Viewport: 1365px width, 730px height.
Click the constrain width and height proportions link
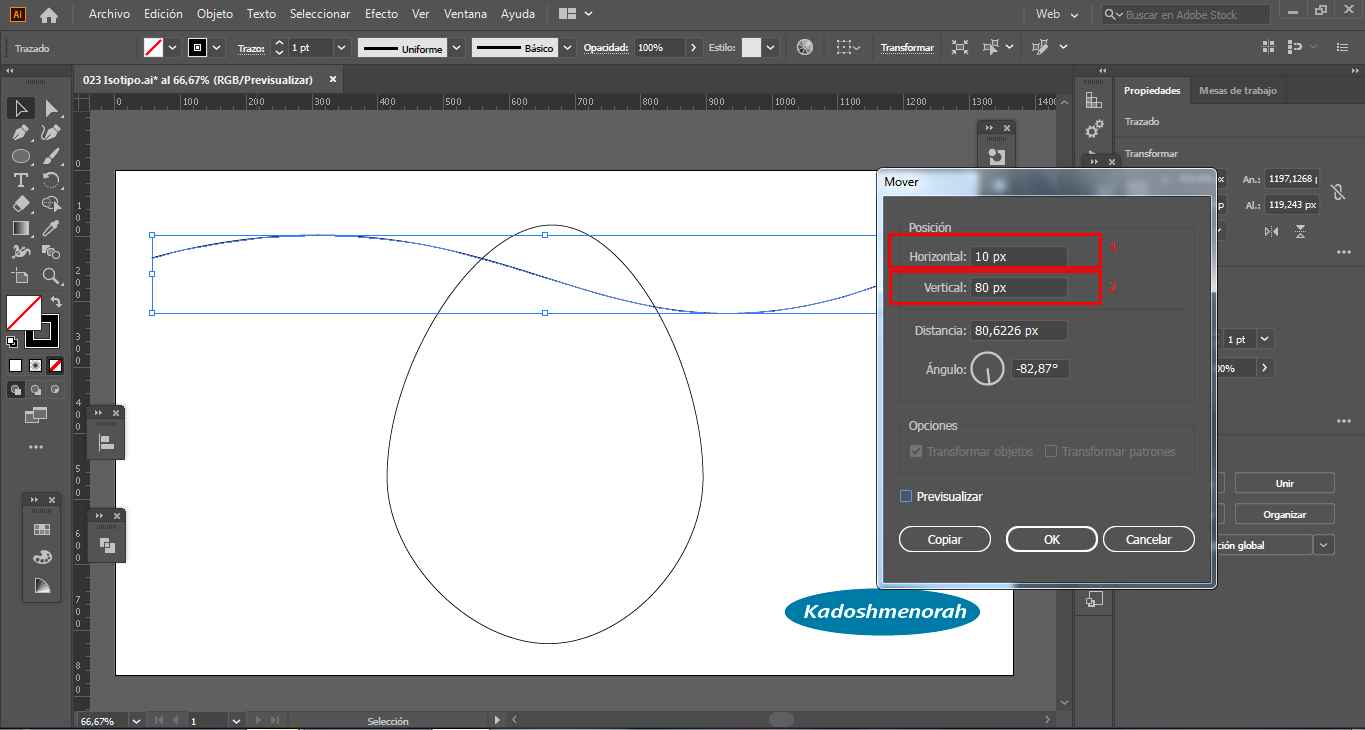click(1337, 191)
